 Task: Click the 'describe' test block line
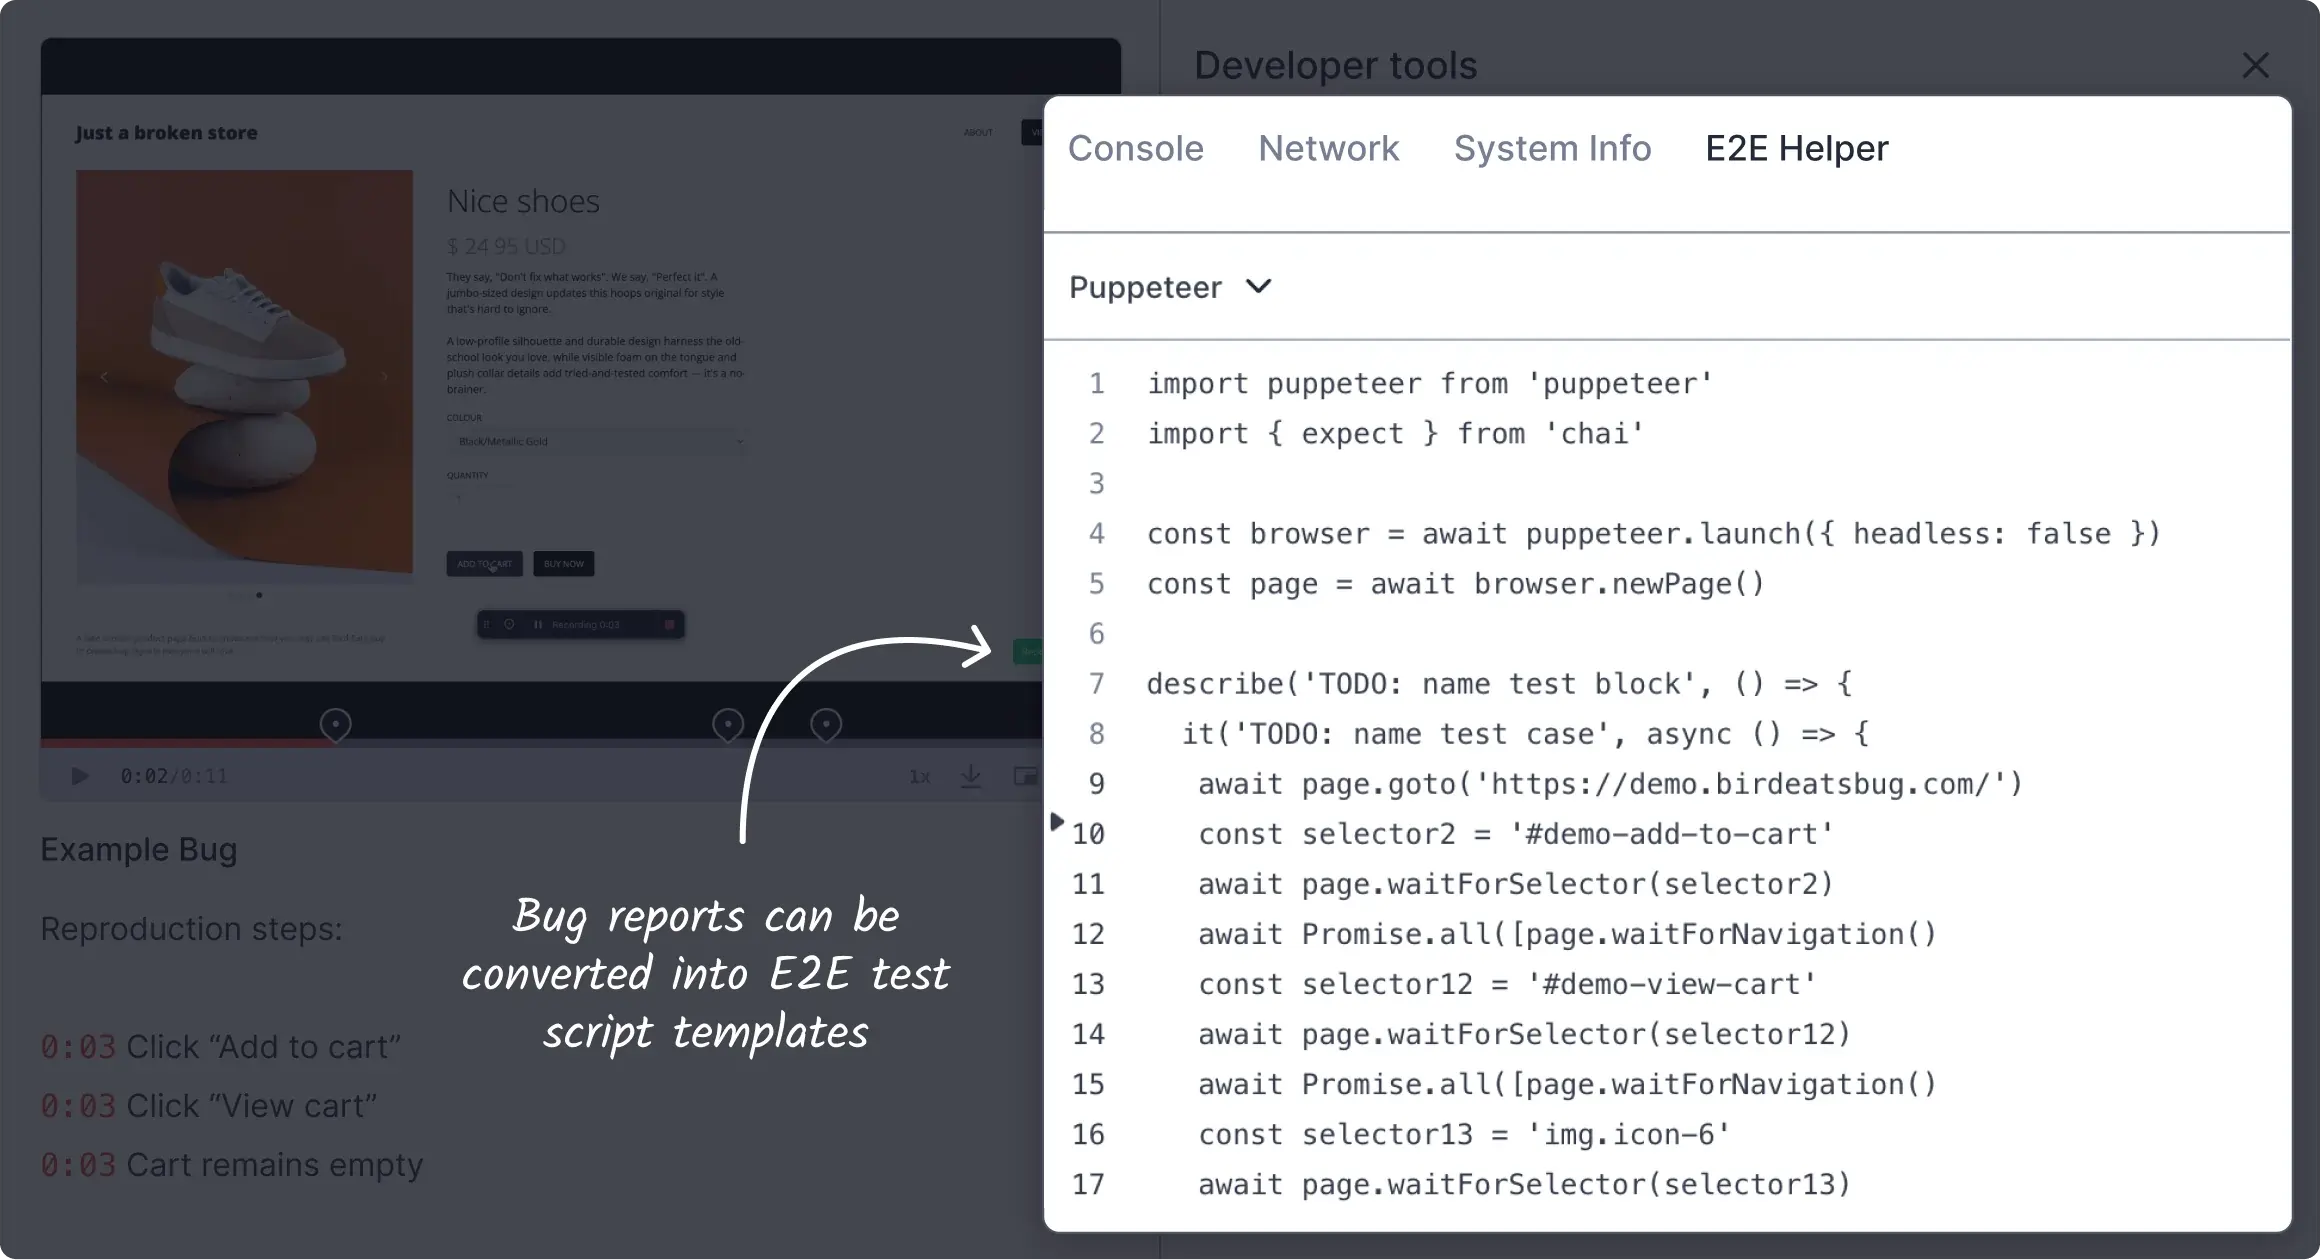point(1499,684)
